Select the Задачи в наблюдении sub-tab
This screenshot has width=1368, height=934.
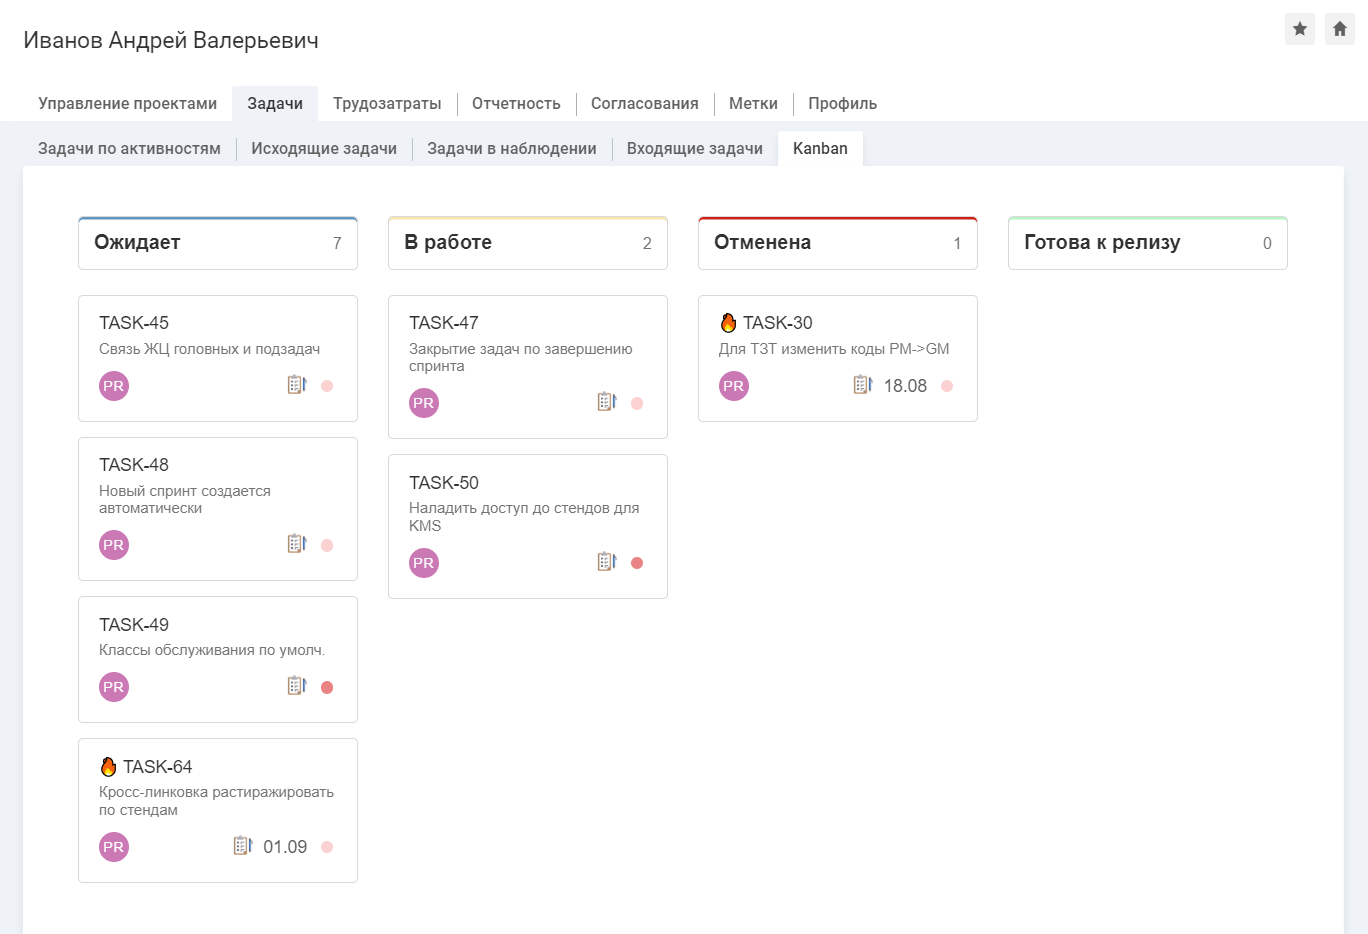click(x=511, y=149)
